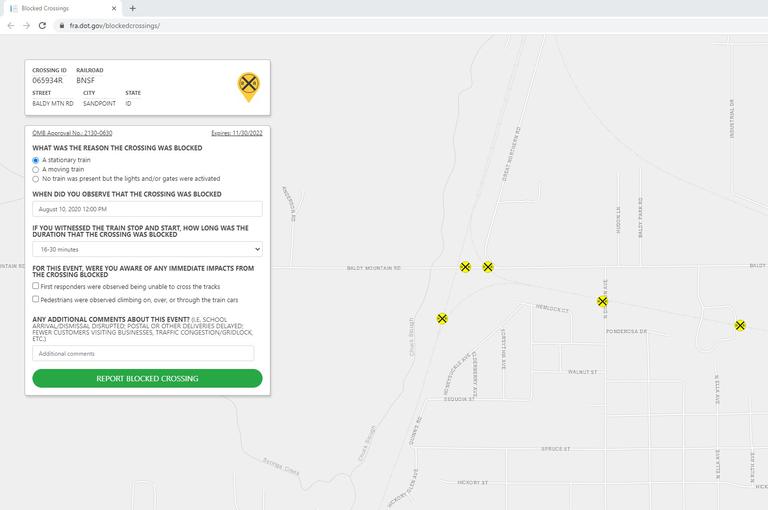Click the browser back arrow

tap(11, 25)
